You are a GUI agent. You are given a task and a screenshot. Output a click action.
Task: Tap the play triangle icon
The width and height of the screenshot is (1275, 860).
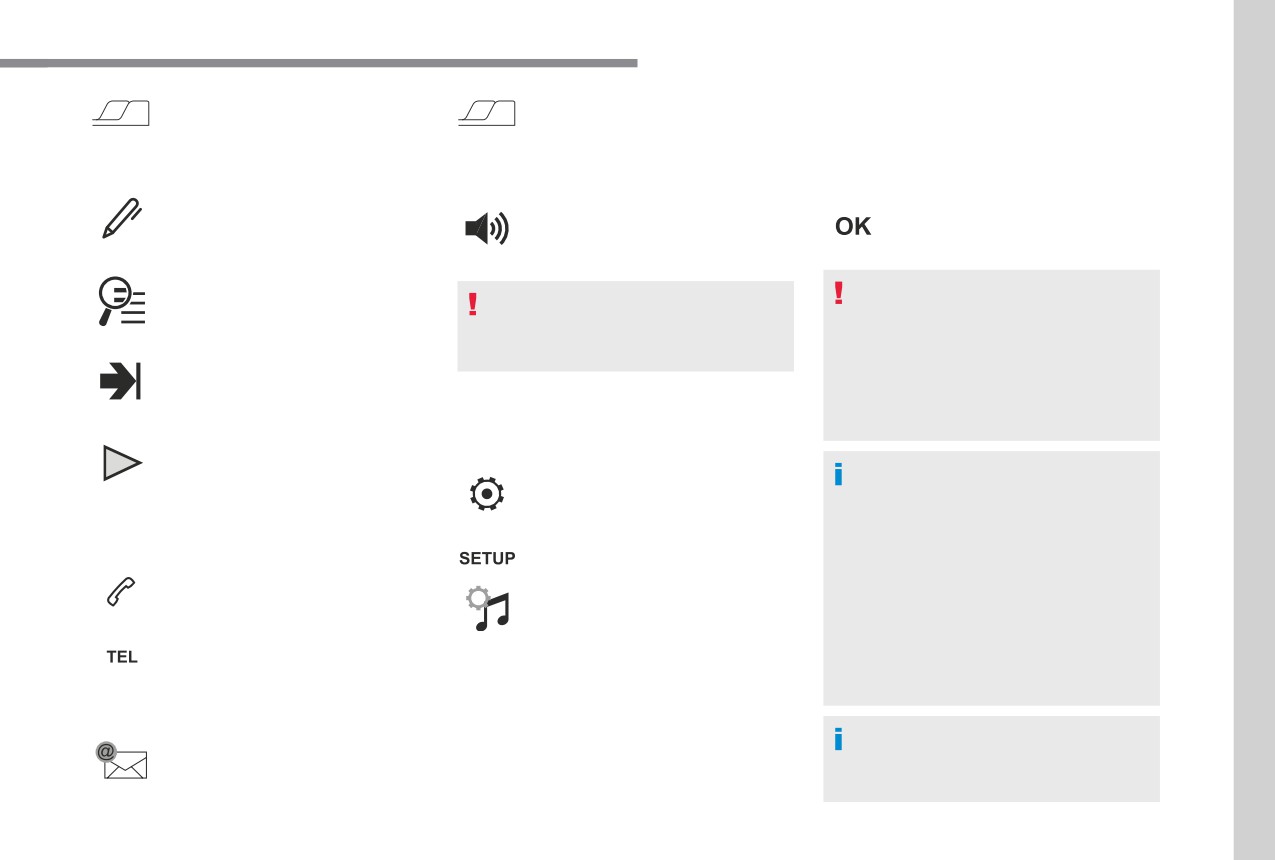pos(122,464)
